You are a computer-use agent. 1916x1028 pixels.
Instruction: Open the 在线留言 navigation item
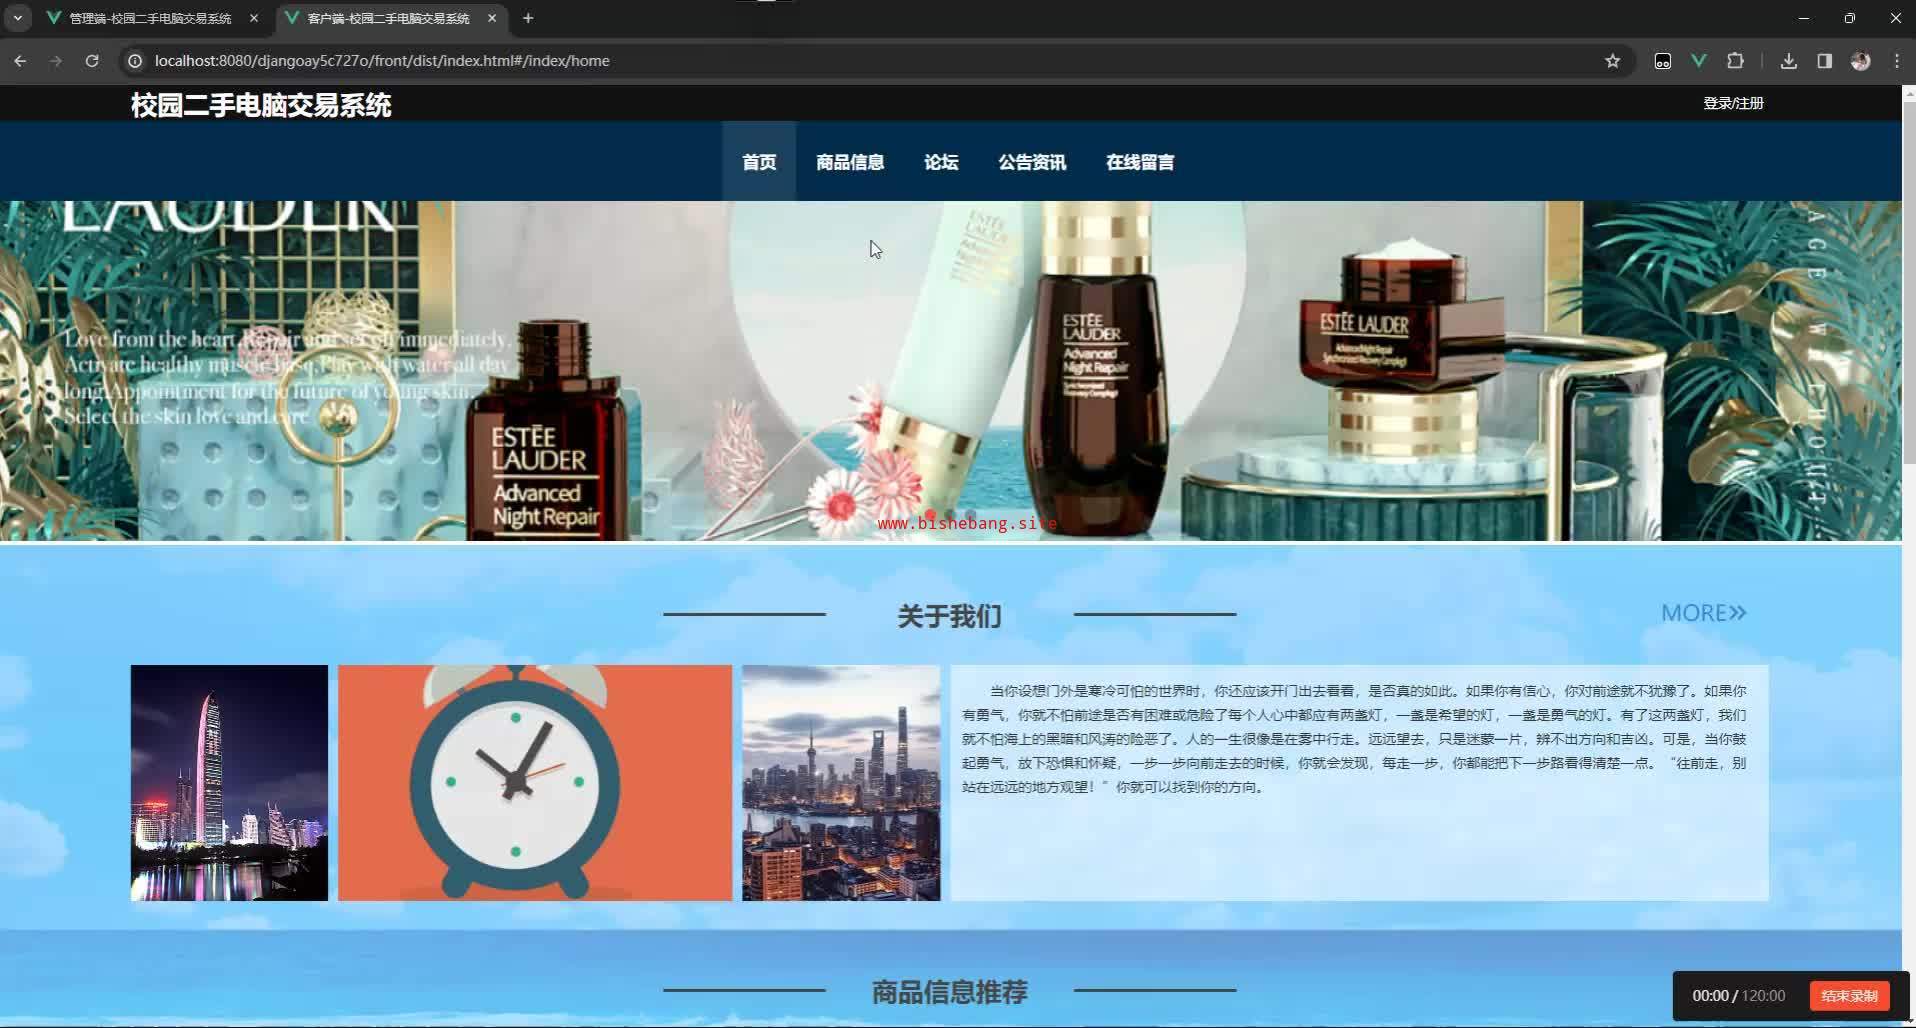(1140, 162)
